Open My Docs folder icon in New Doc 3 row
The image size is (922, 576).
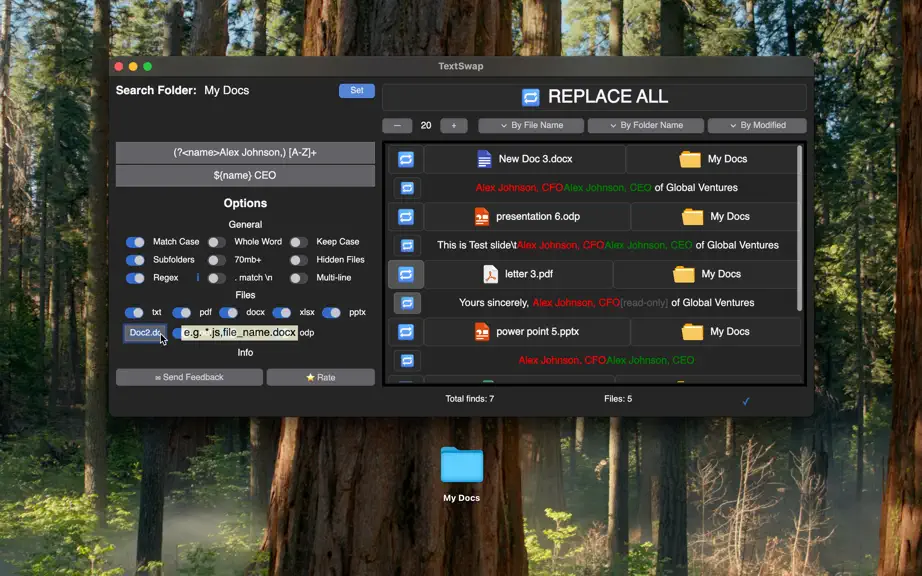point(690,159)
